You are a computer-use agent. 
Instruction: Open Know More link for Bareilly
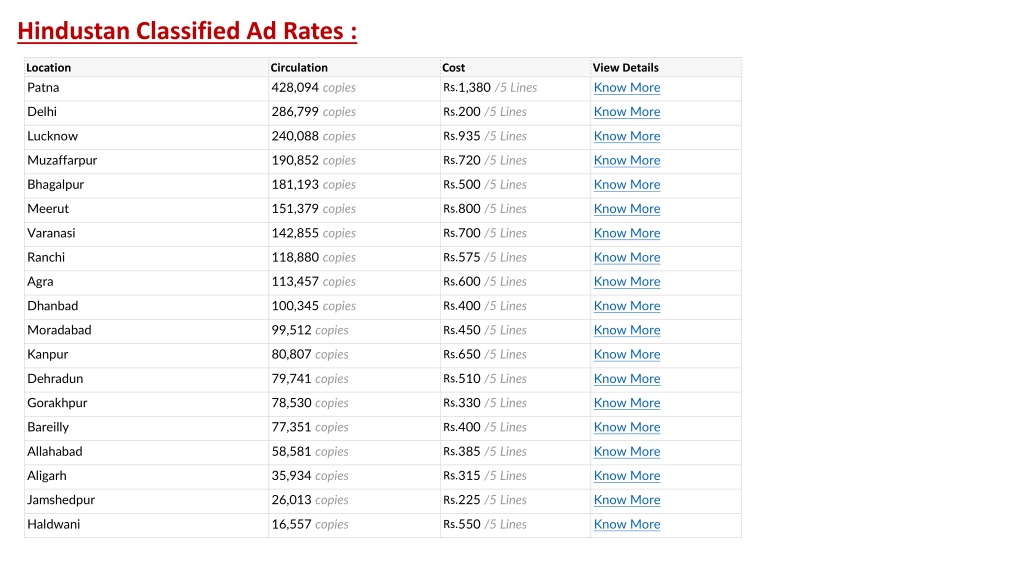point(626,427)
